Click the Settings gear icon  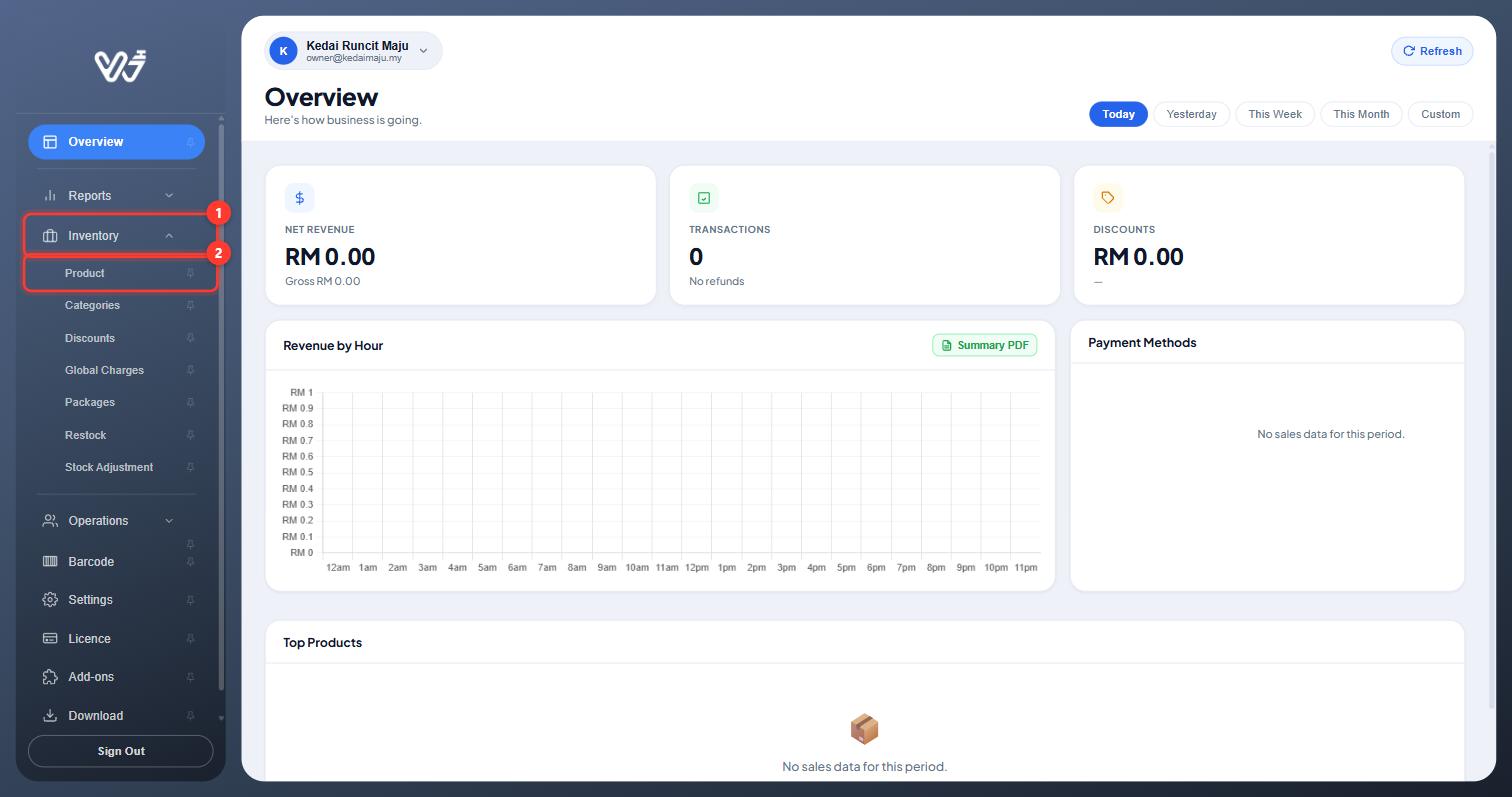pyautogui.click(x=50, y=600)
